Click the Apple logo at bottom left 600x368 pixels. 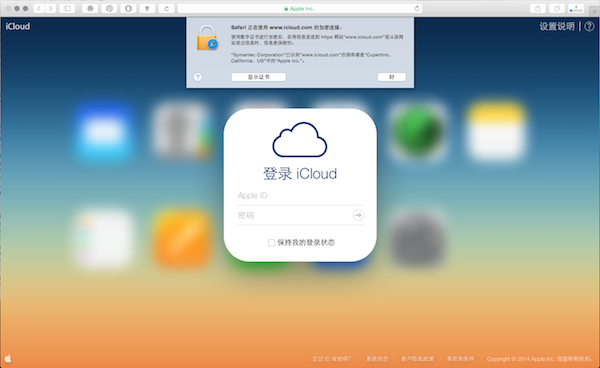(x=8, y=358)
